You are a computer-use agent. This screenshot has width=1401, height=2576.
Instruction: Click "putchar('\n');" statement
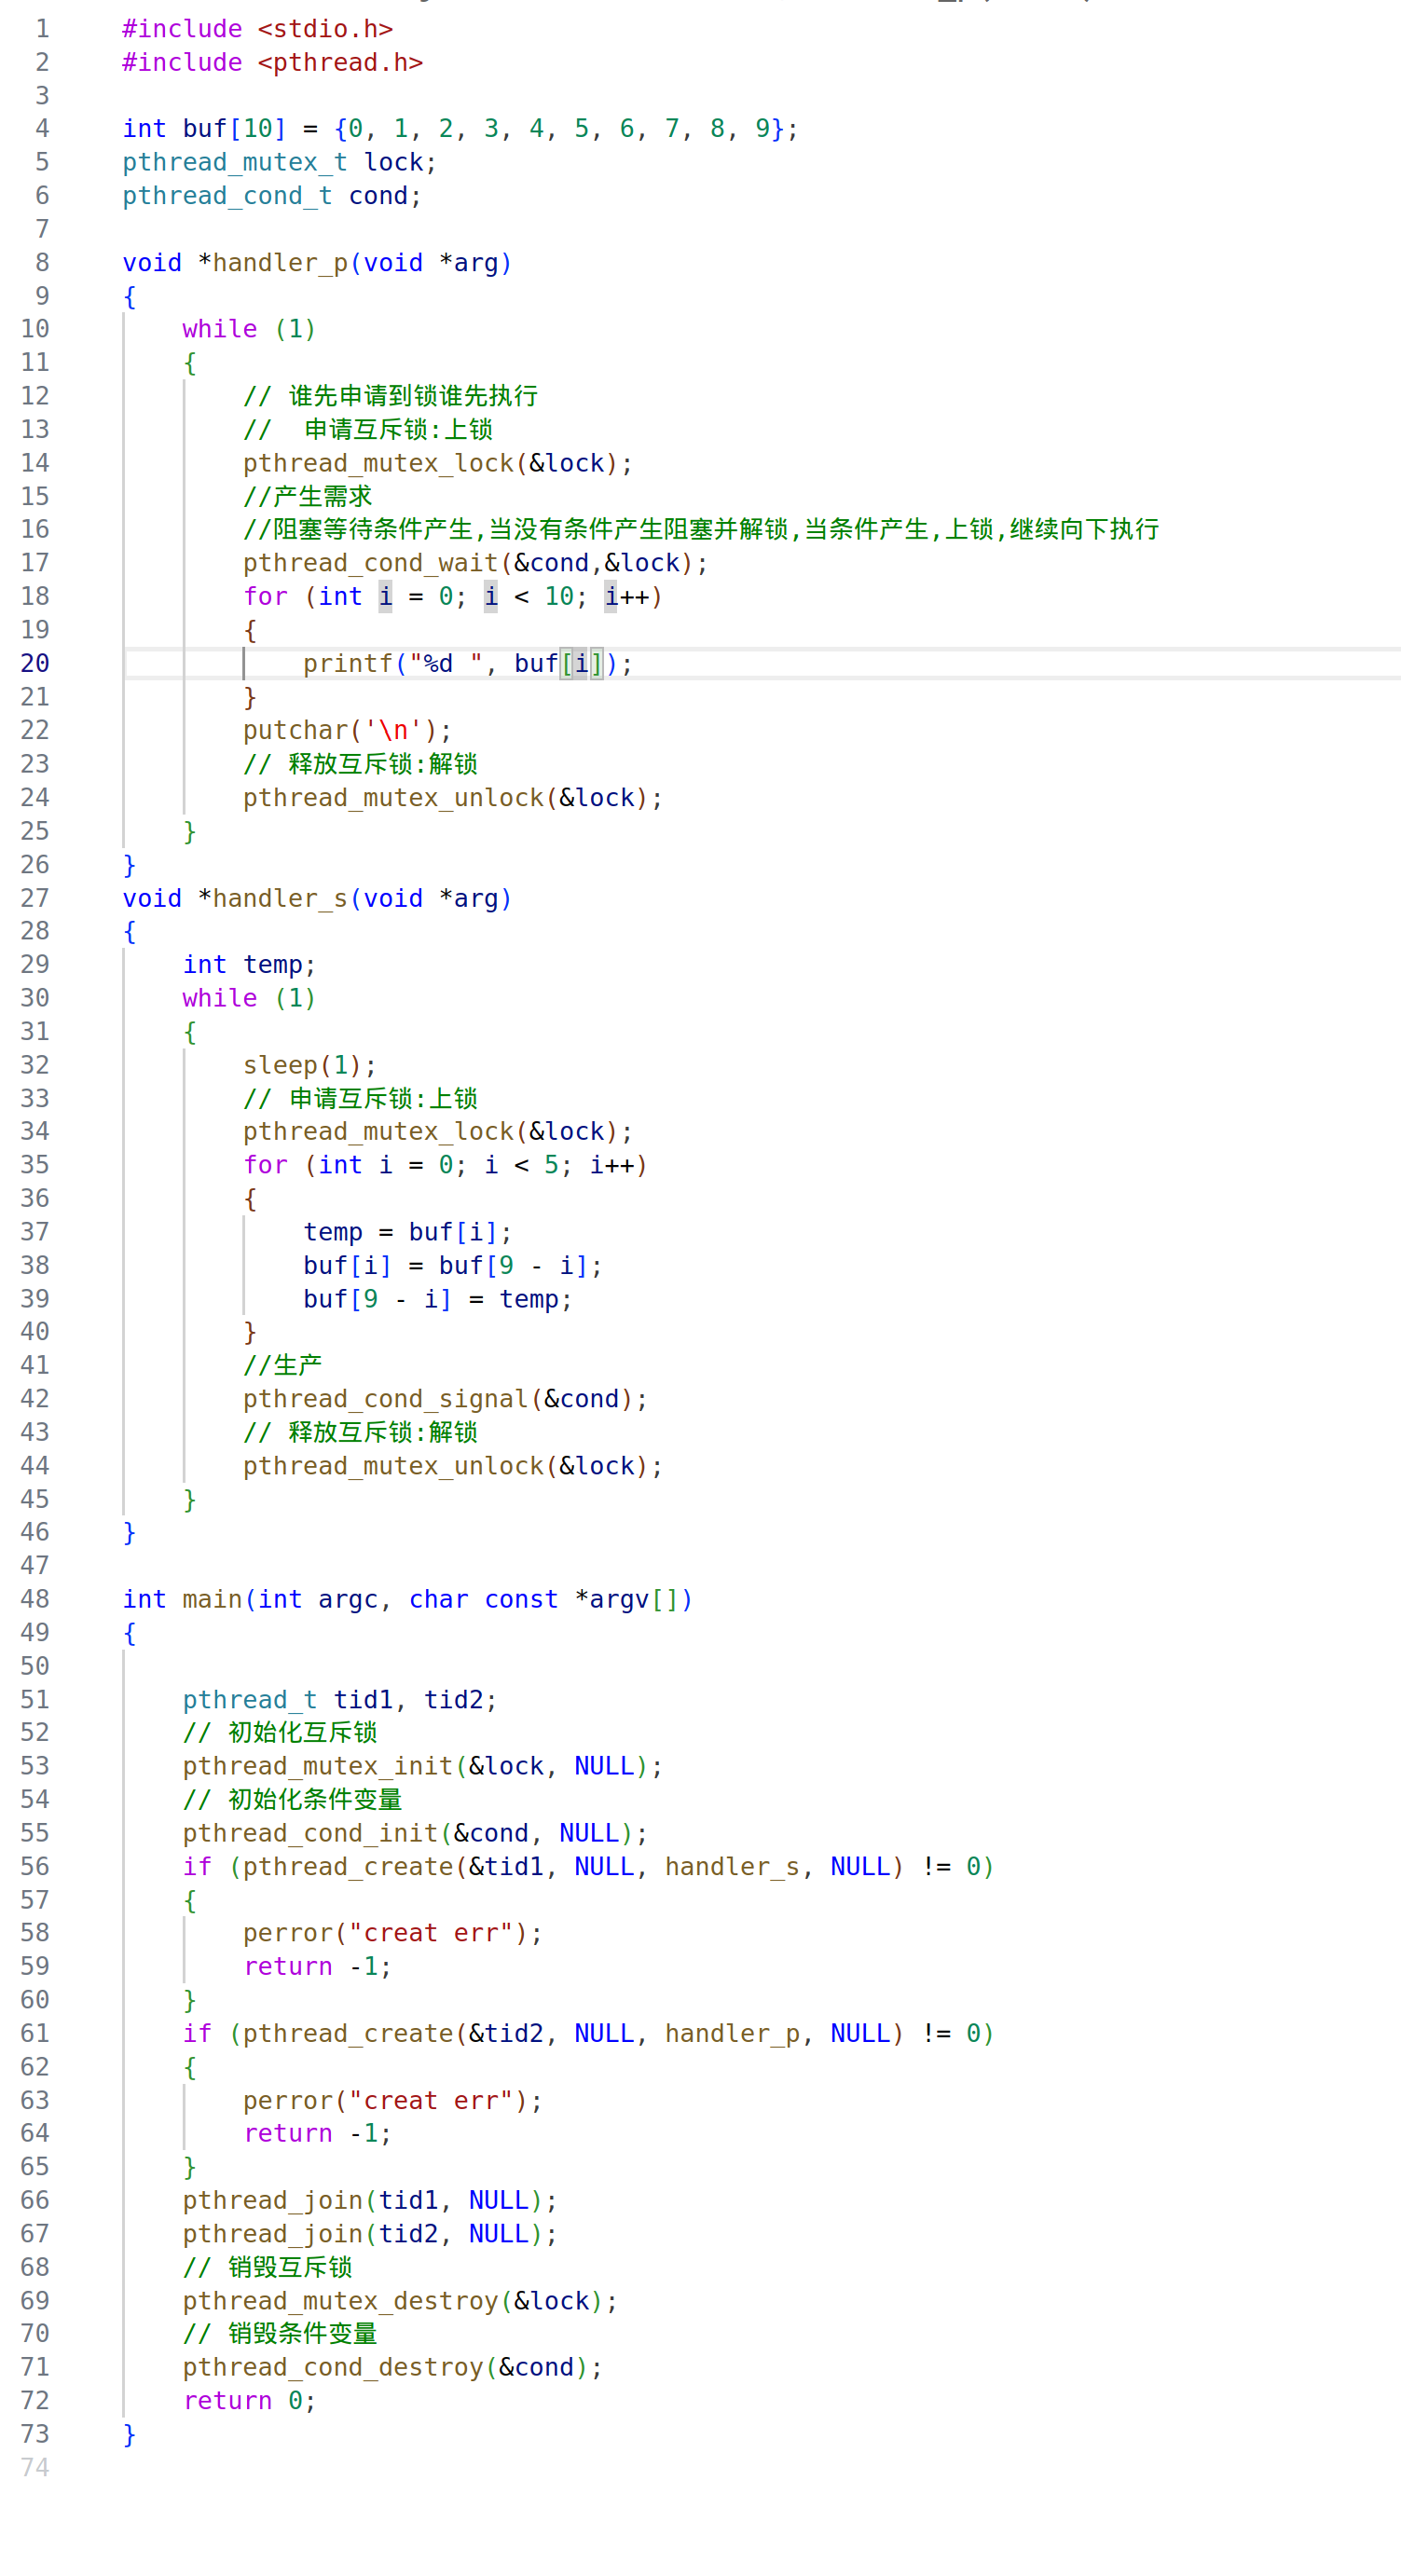click(347, 730)
